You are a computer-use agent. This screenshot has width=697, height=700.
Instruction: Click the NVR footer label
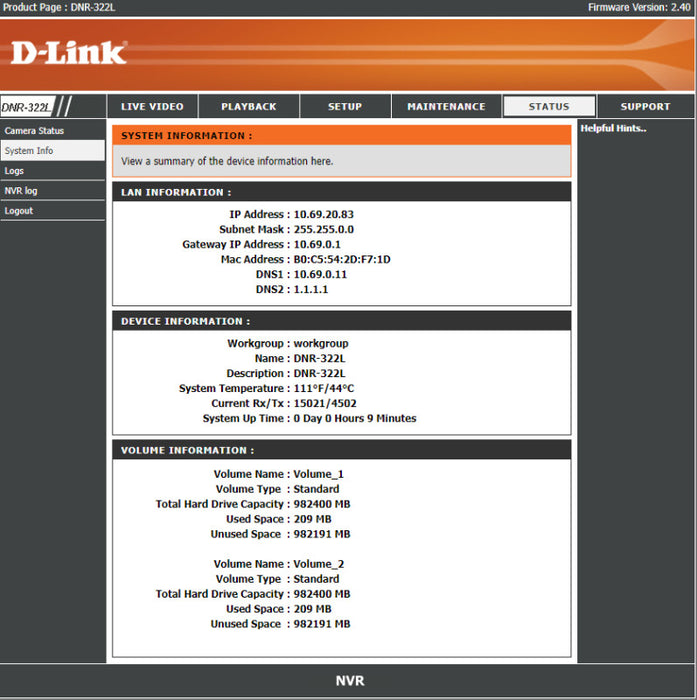coord(350,681)
